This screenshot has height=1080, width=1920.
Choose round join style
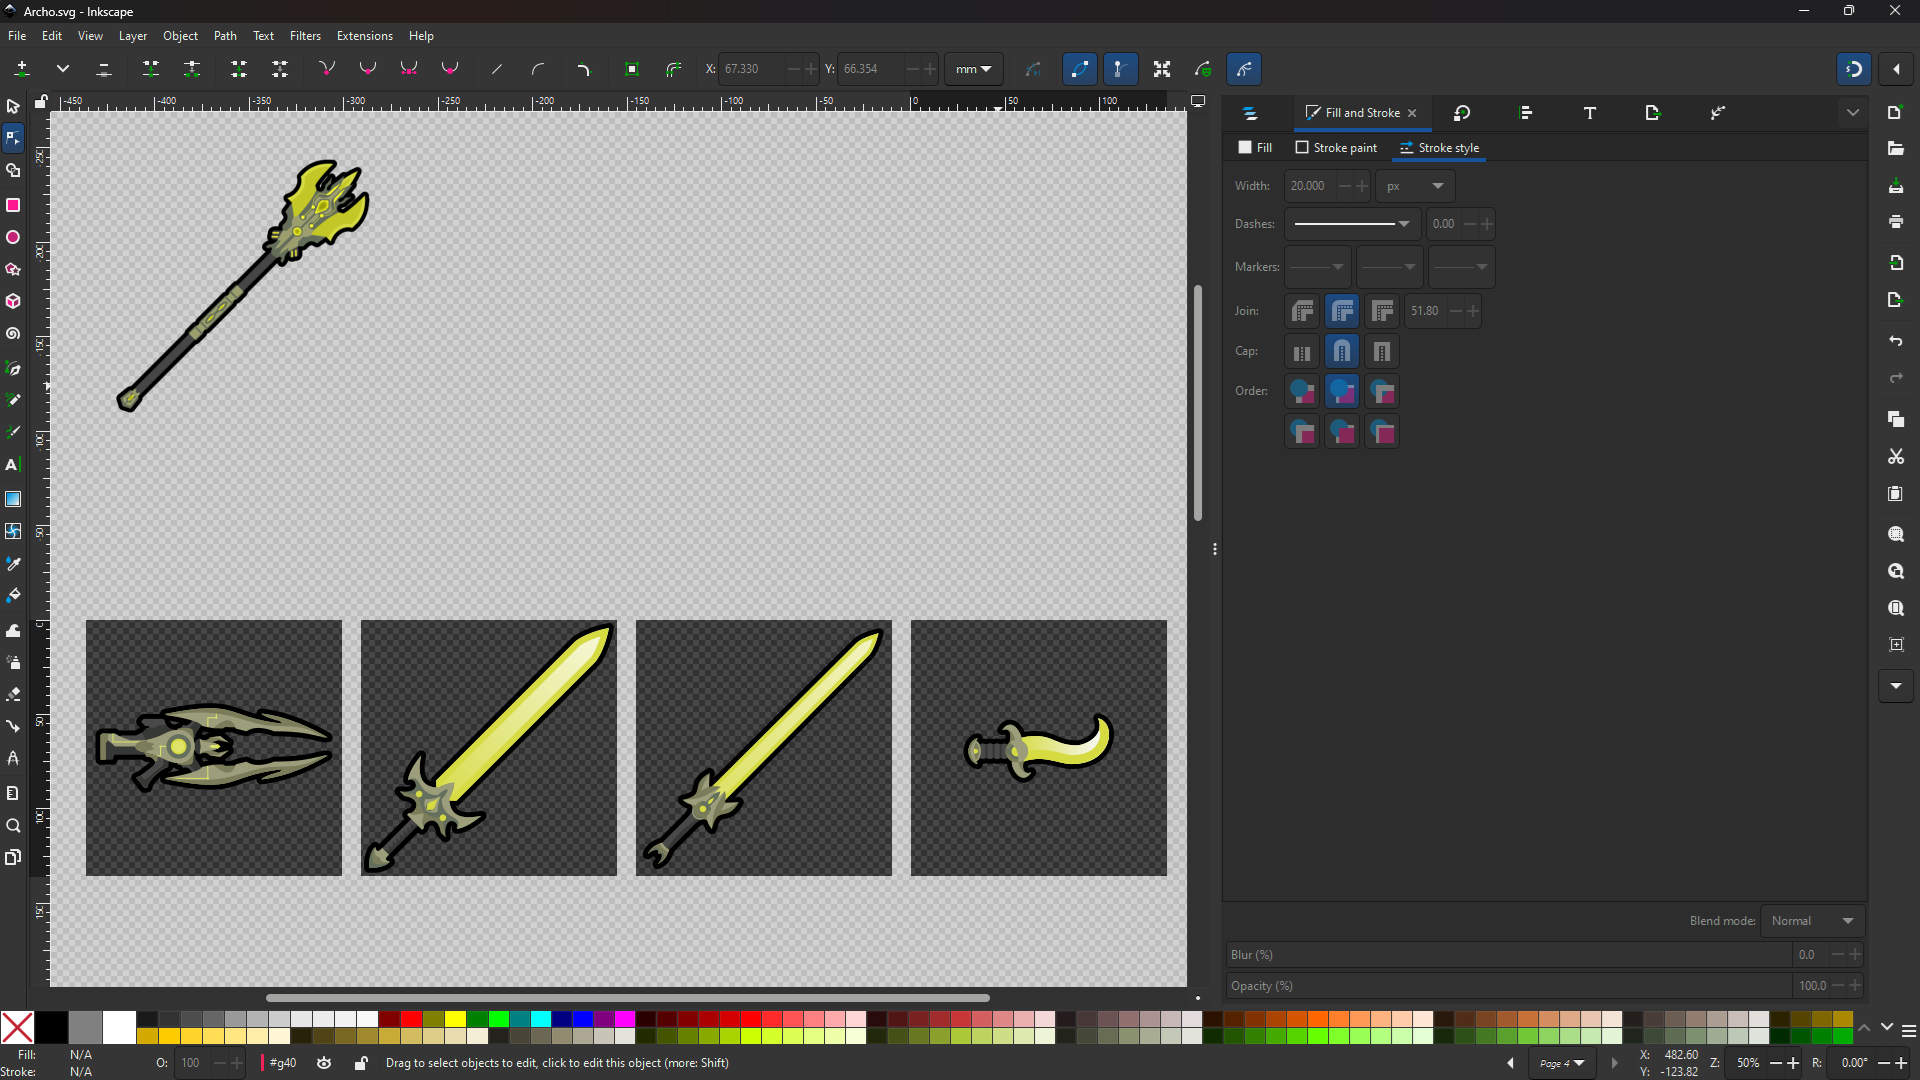tap(1342, 311)
